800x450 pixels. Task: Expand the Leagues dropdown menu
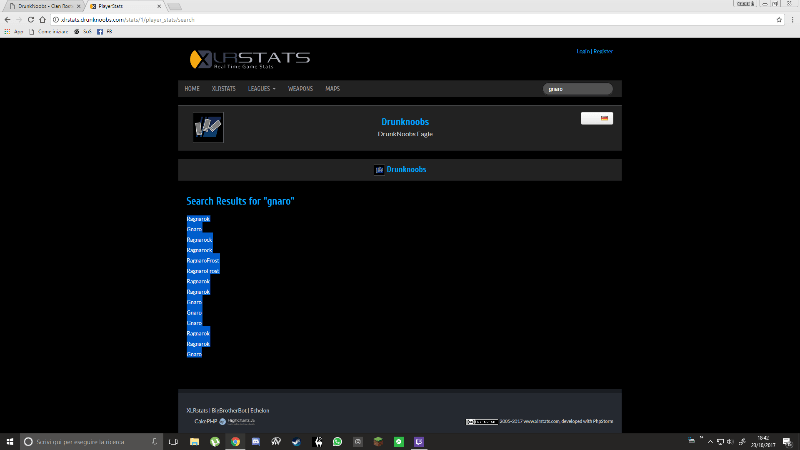(262, 88)
